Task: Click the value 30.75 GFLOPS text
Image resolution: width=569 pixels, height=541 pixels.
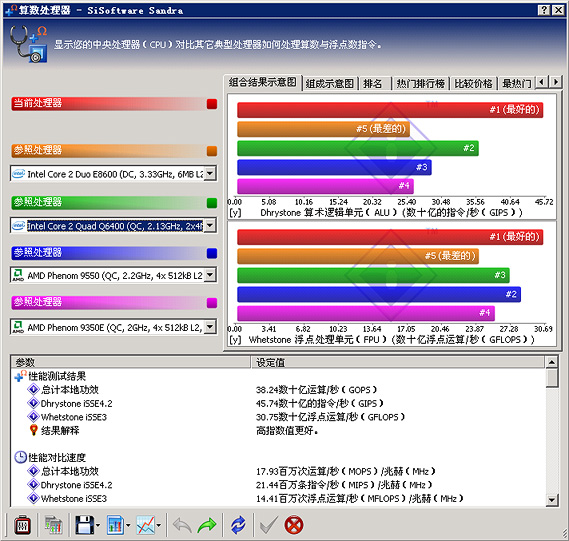Action: (x=330, y=417)
